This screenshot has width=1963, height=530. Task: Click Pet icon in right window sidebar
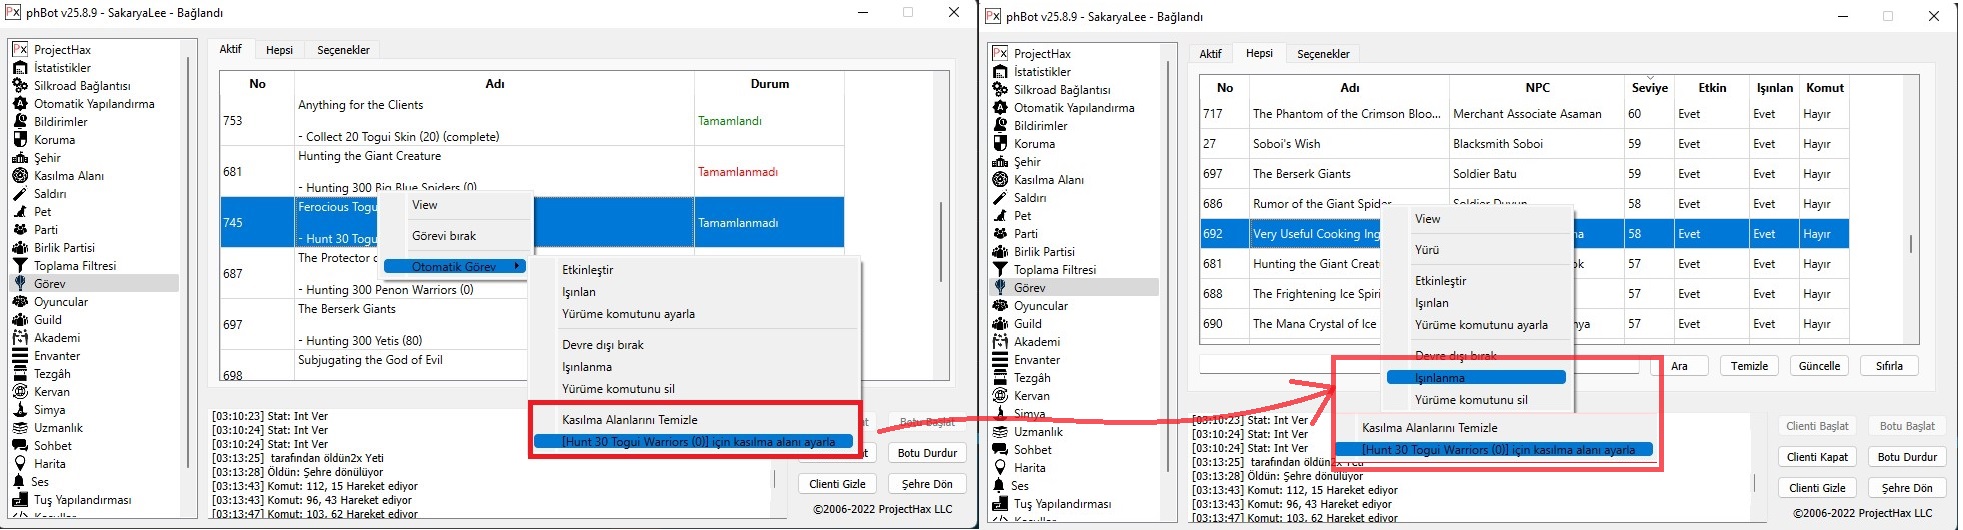coord(1000,216)
